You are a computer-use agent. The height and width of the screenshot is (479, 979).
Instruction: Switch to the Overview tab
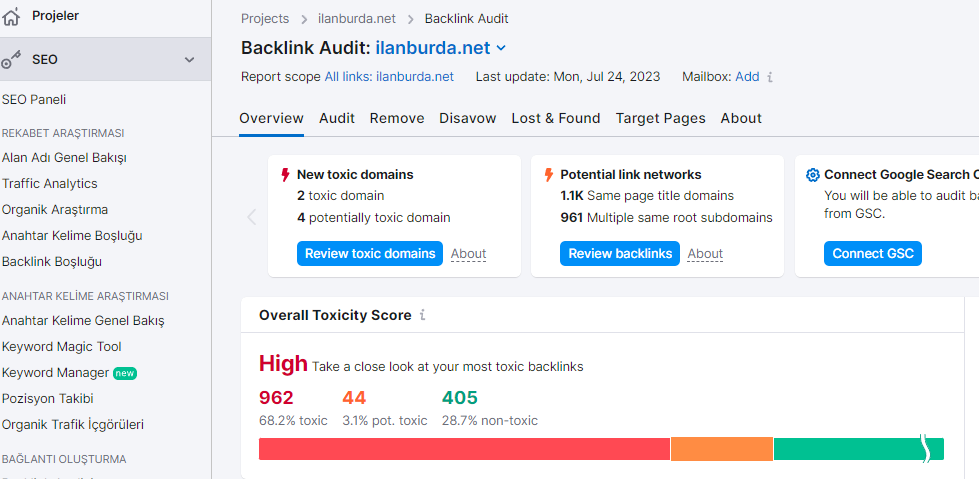(x=272, y=118)
